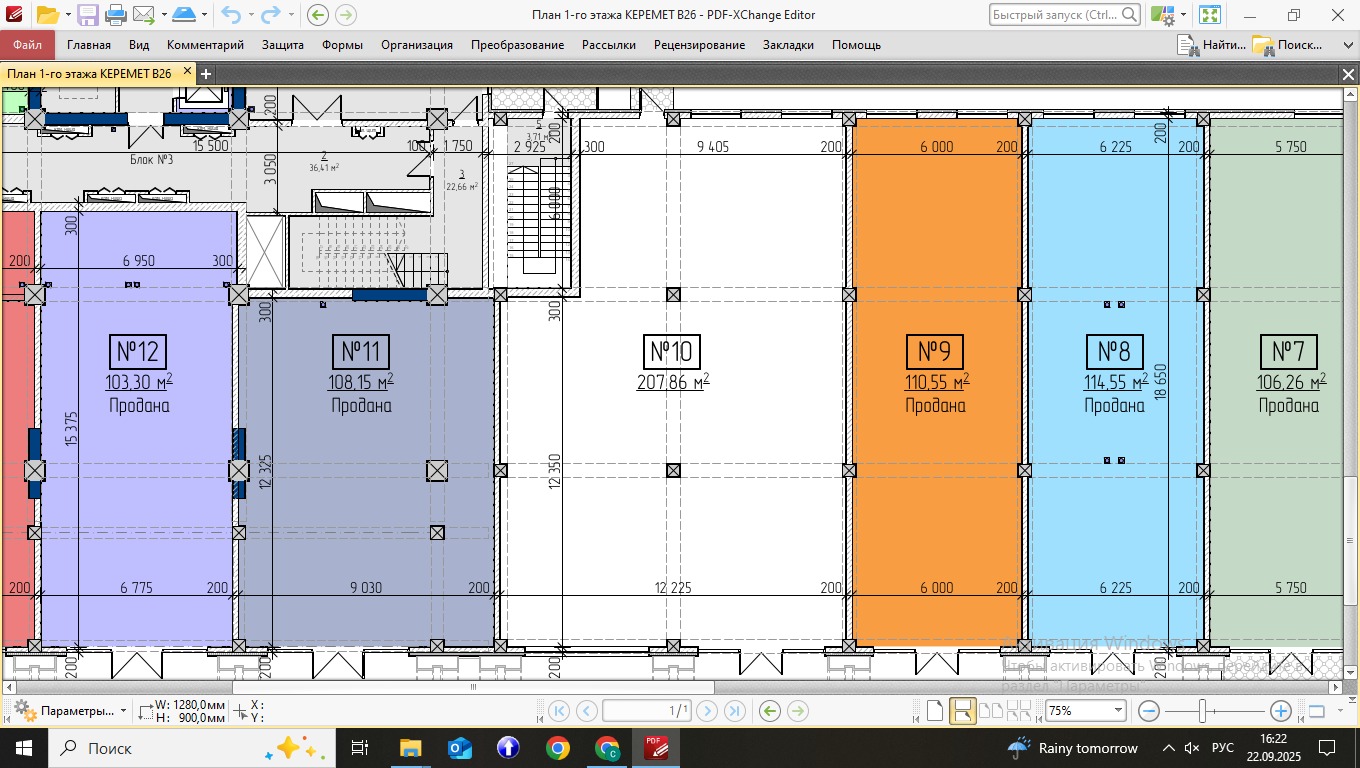Open the Комментарий ribbon tab

[x=205, y=45]
